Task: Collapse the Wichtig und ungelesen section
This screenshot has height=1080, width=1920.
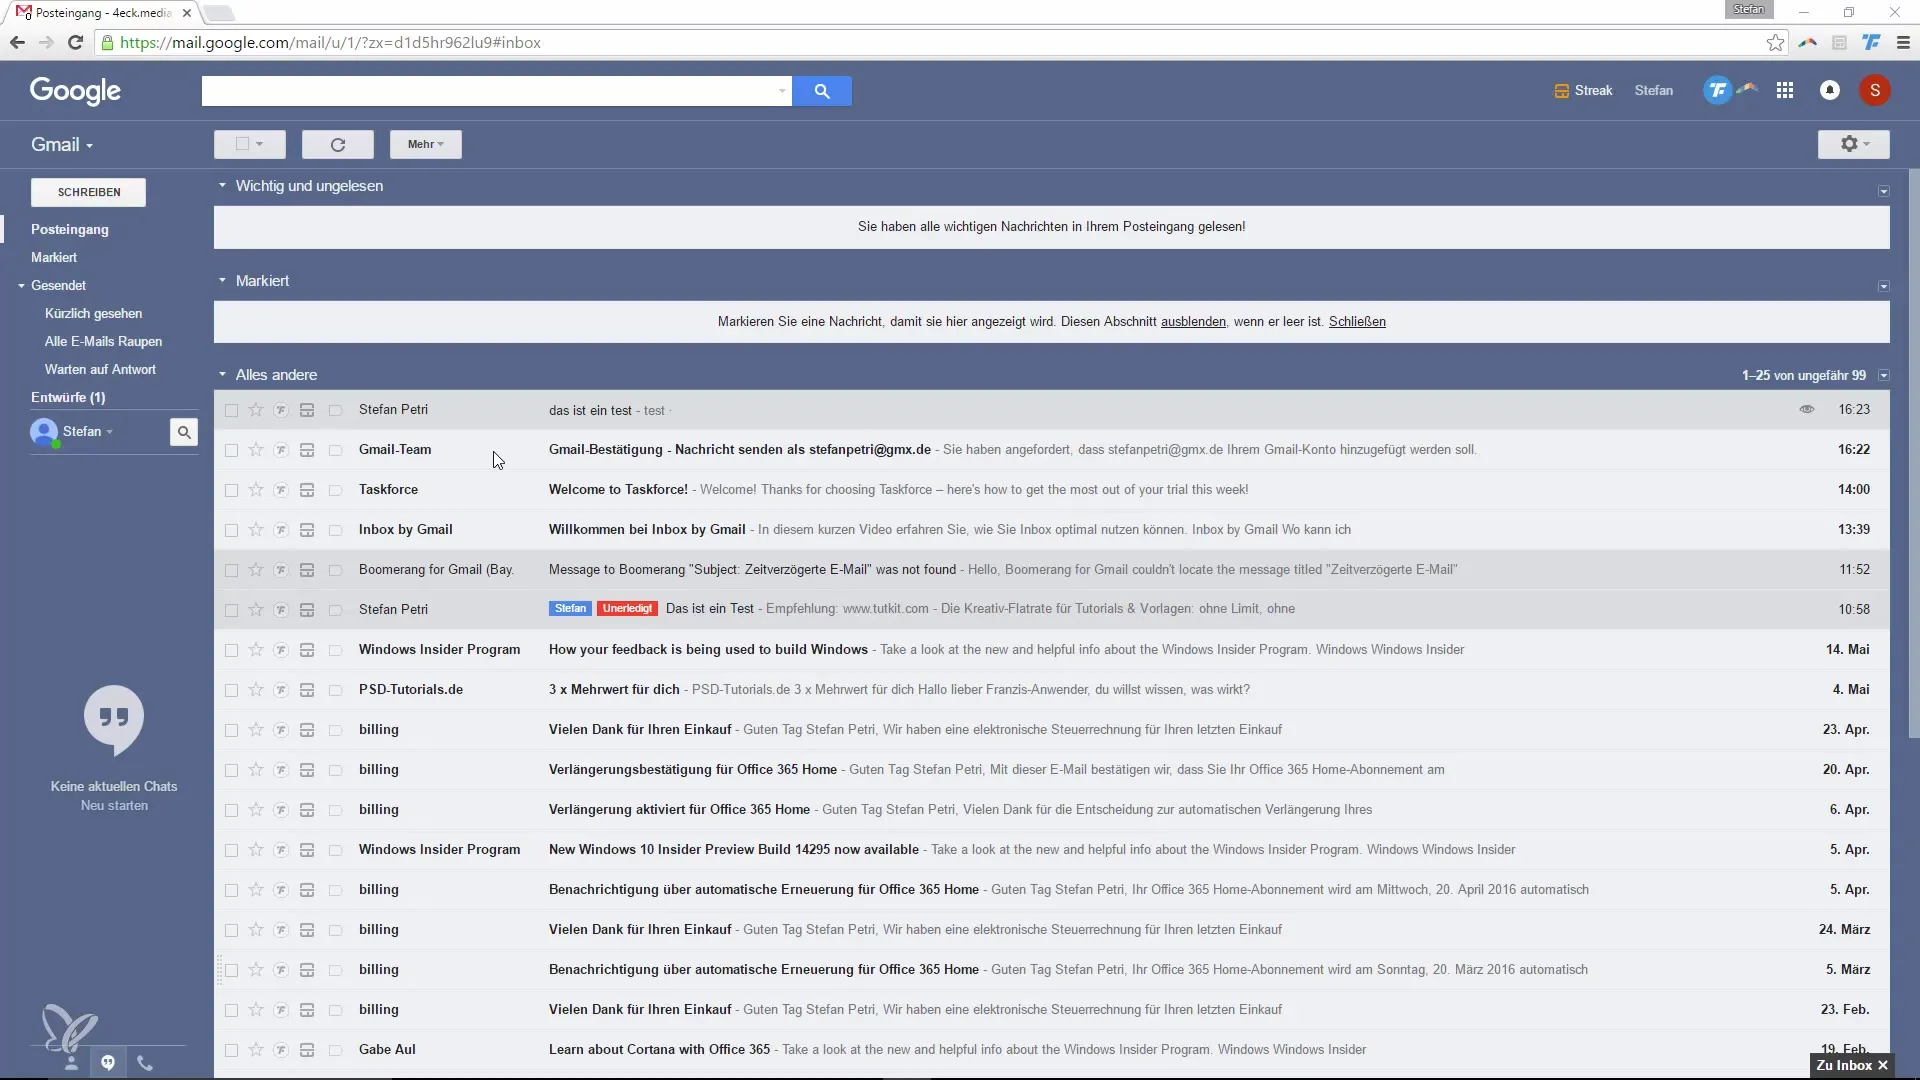Action: [222, 186]
